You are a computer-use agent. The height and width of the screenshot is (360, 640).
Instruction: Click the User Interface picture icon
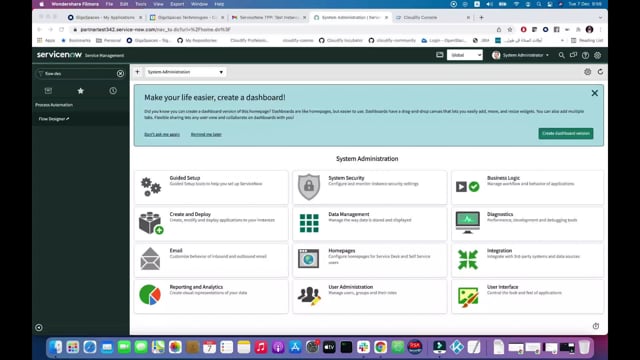point(468,297)
